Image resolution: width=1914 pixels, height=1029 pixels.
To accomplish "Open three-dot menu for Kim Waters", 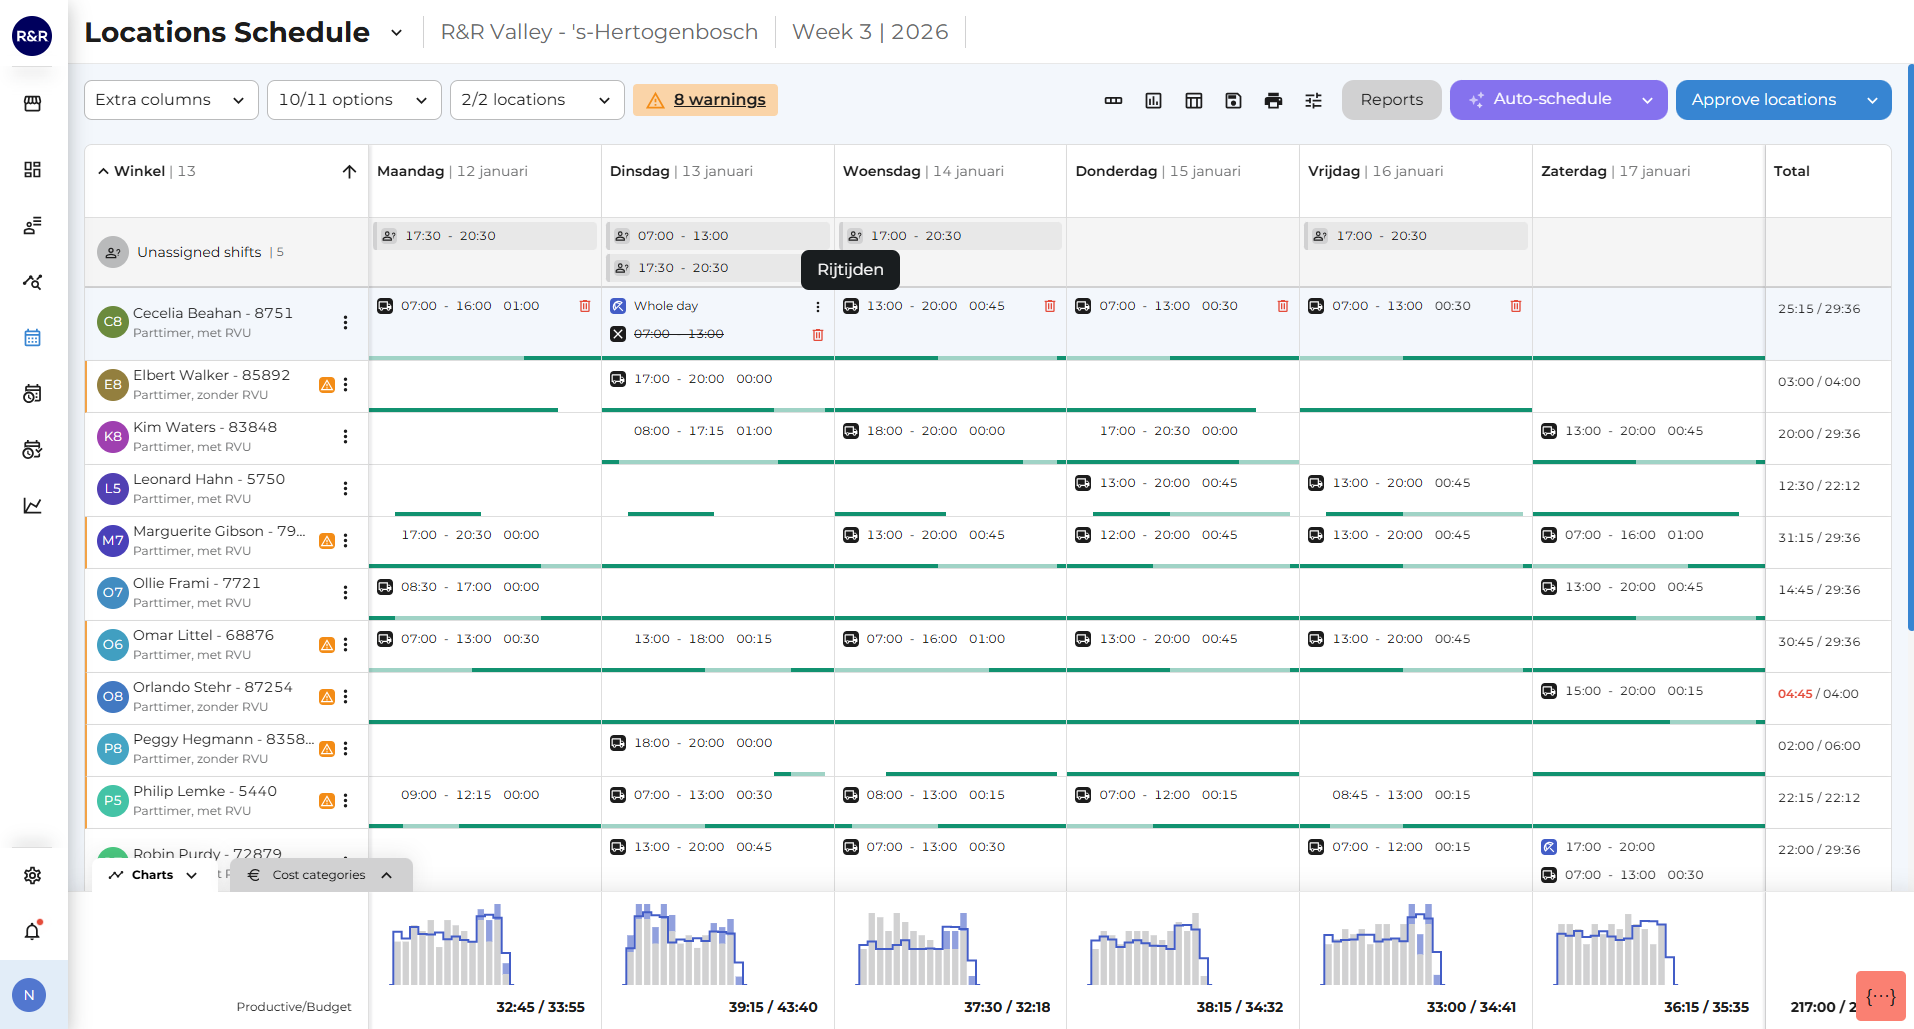I will pos(345,437).
